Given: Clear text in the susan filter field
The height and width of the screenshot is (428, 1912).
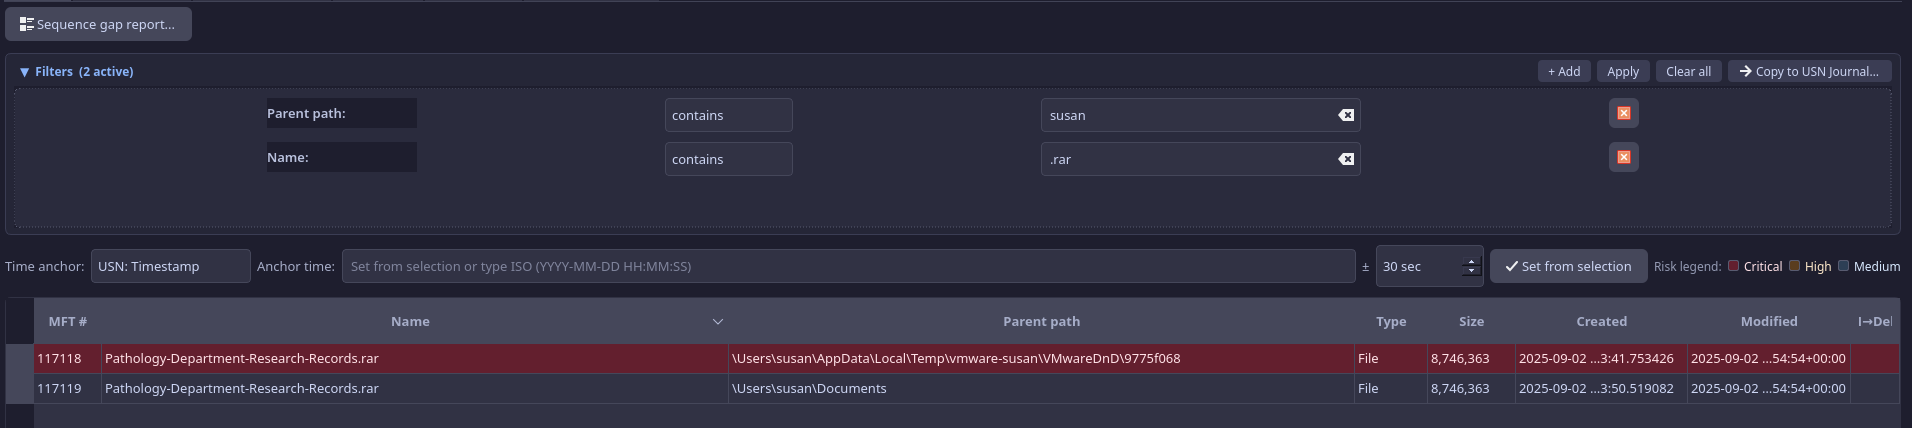Looking at the screenshot, I should (x=1346, y=115).
